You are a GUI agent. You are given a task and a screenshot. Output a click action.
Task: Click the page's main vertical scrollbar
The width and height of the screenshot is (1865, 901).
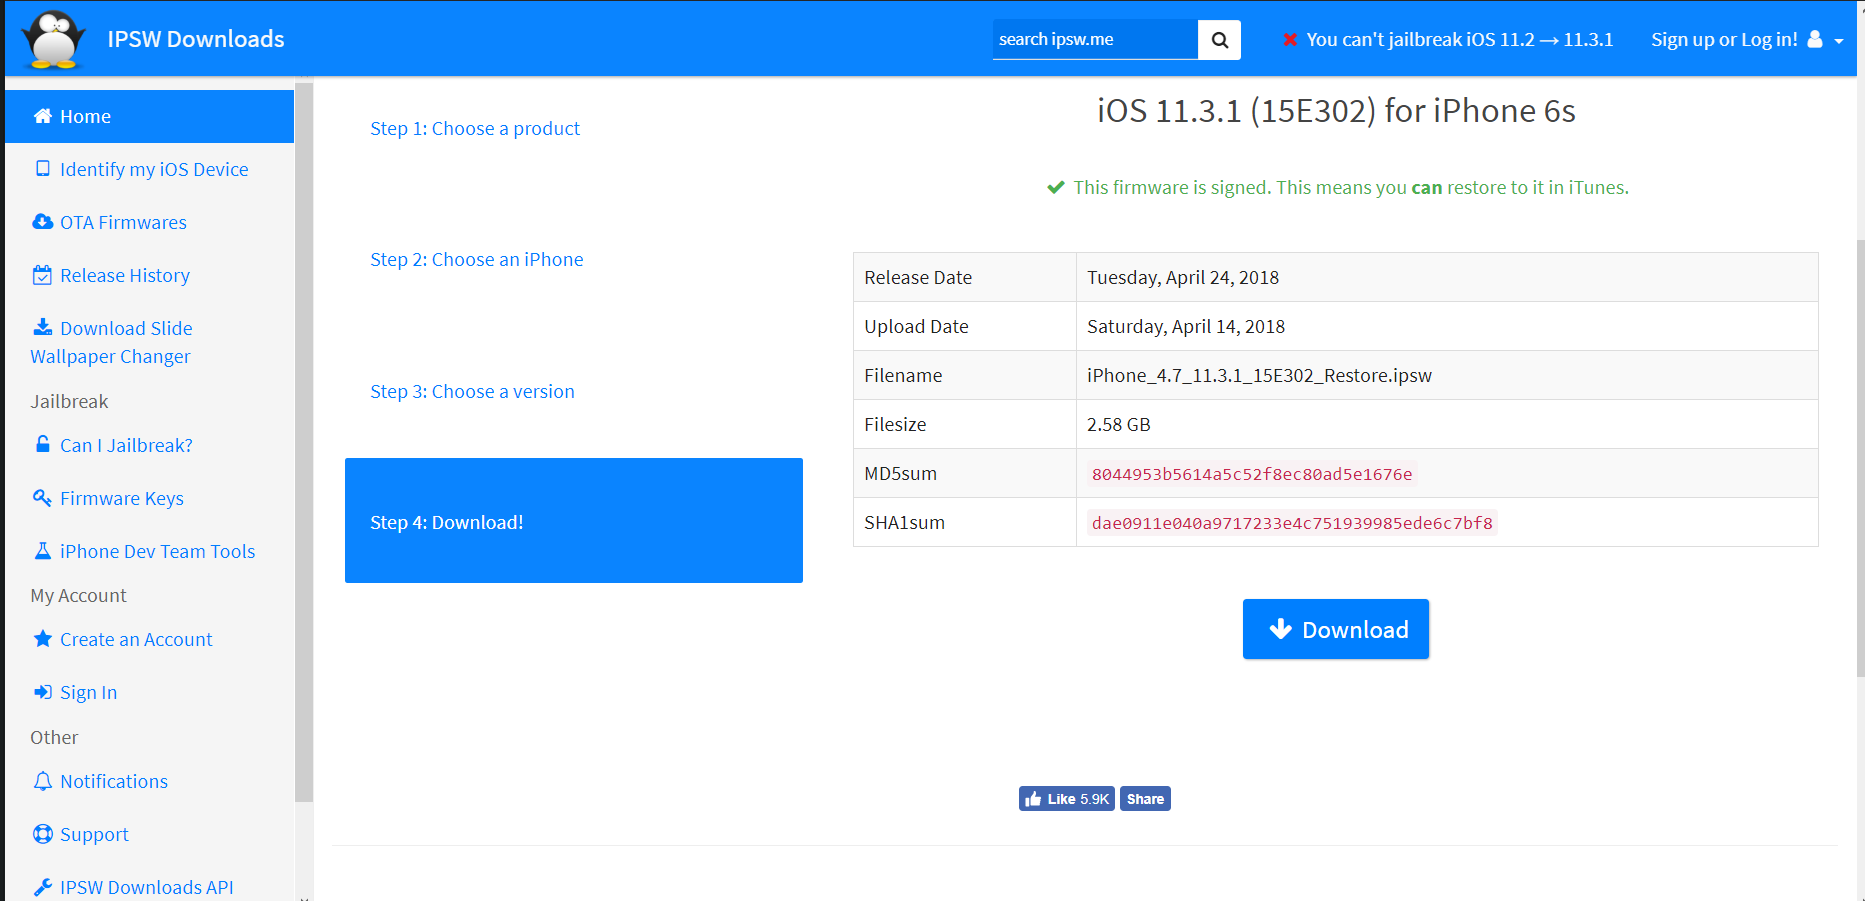pyautogui.click(x=1860, y=458)
